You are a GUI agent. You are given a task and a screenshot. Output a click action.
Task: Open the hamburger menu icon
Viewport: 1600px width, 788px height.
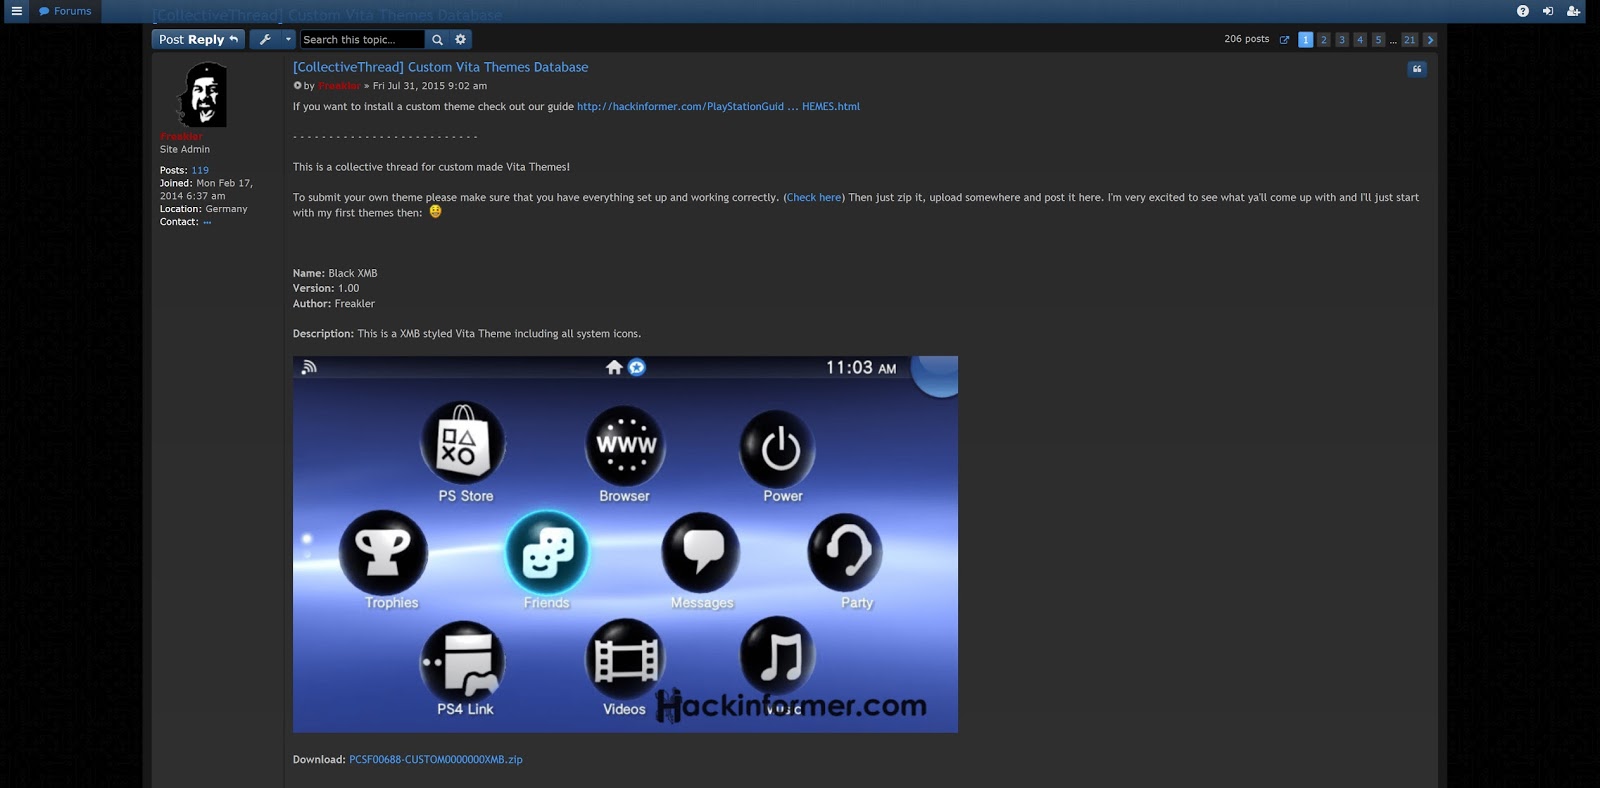pyautogui.click(x=16, y=11)
